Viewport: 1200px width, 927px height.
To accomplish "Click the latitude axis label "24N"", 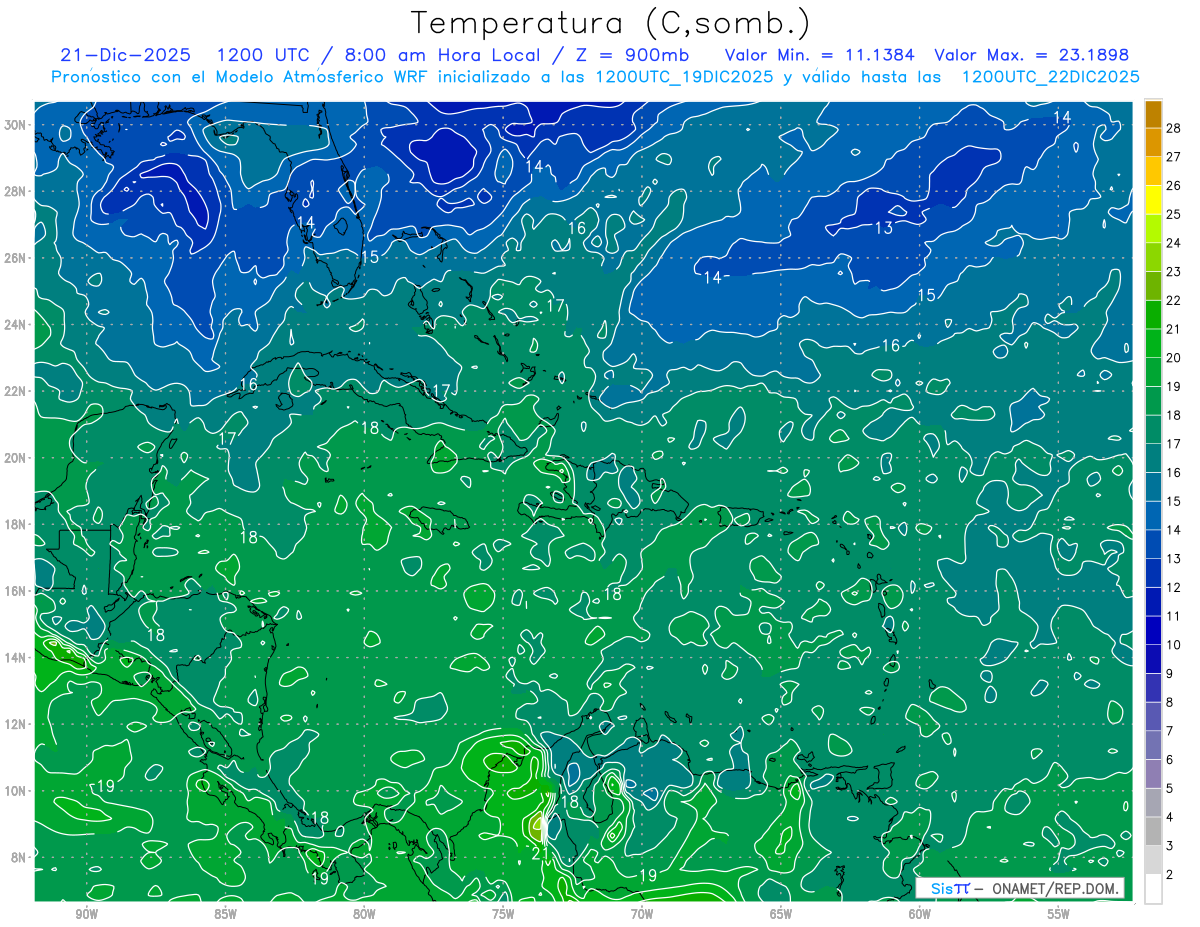I will (16, 324).
